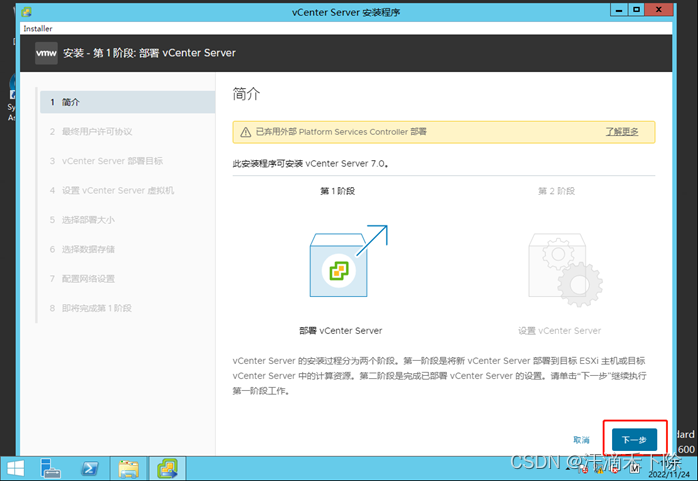This screenshot has width=698, height=481.
Task: Select step 7 配置网络设置
Action: [82, 279]
